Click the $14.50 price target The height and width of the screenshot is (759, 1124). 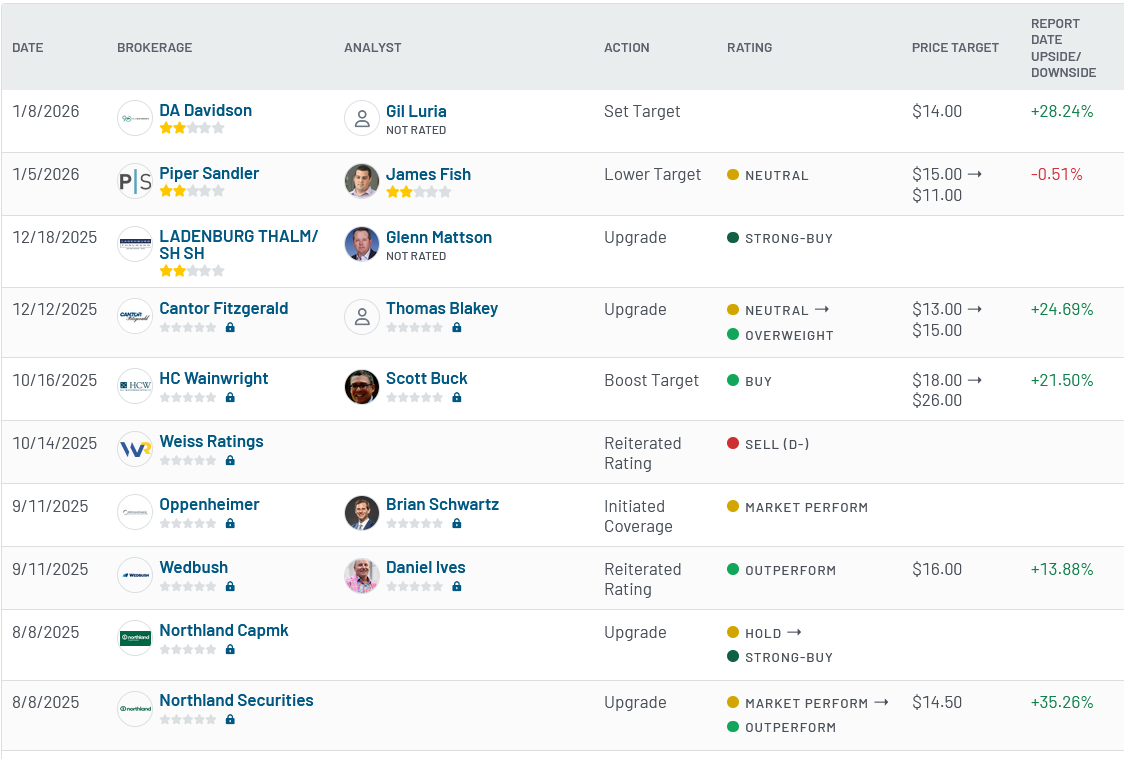pos(937,702)
